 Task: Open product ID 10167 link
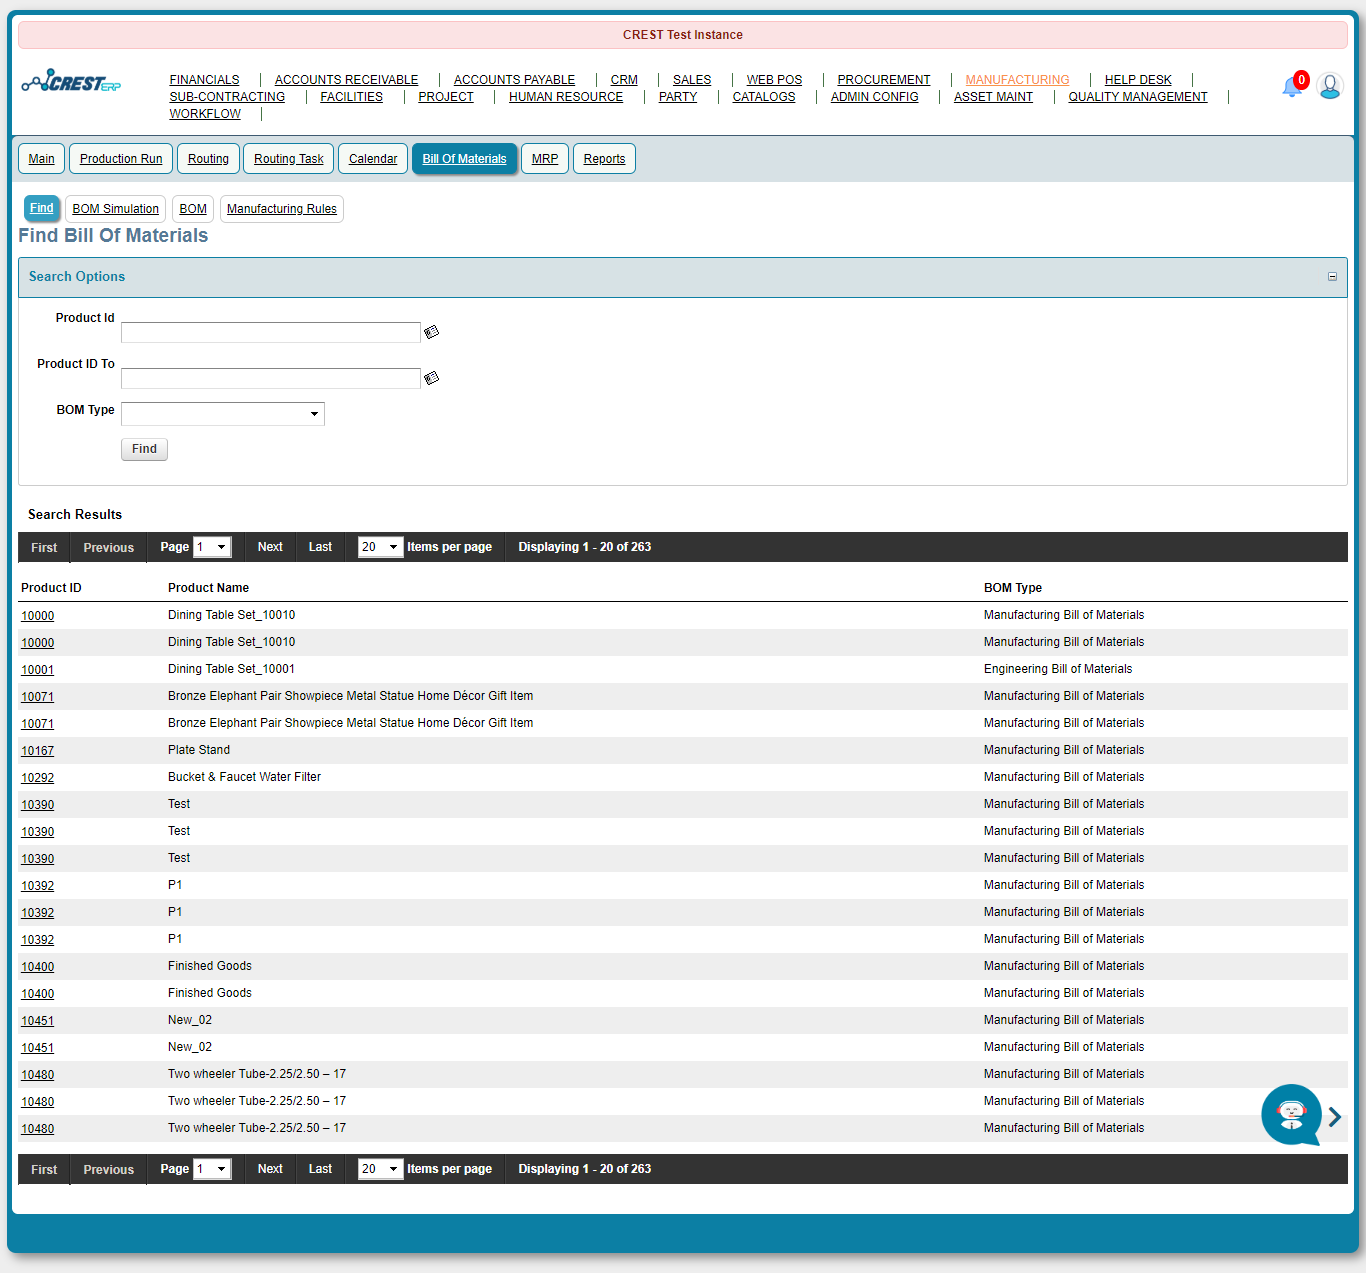pos(38,751)
